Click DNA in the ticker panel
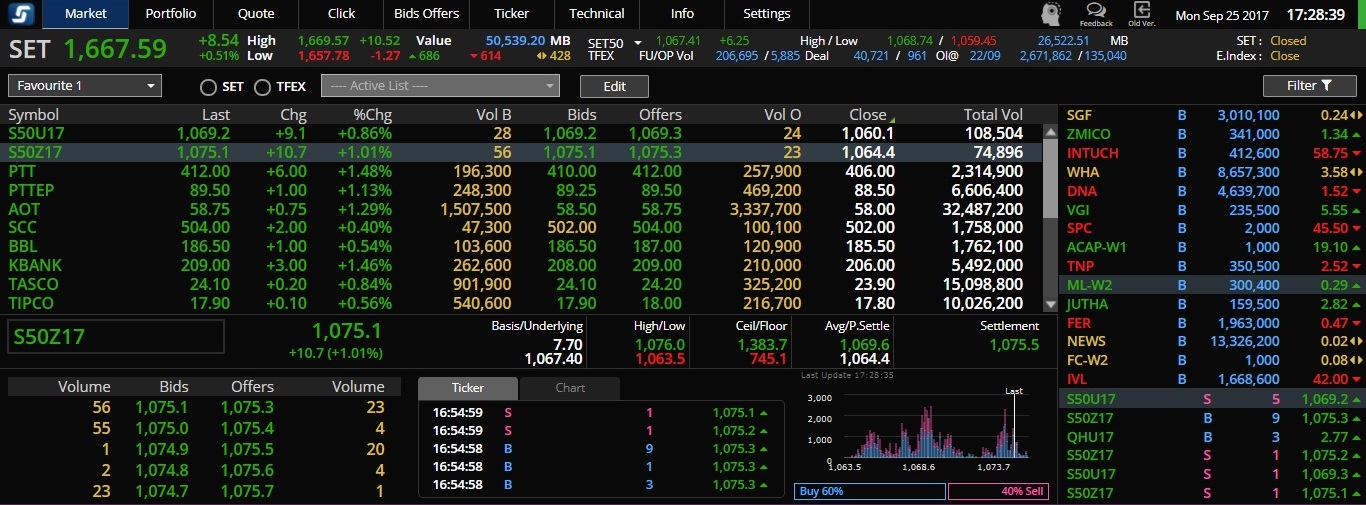The width and height of the screenshot is (1366, 505). 1081,192
